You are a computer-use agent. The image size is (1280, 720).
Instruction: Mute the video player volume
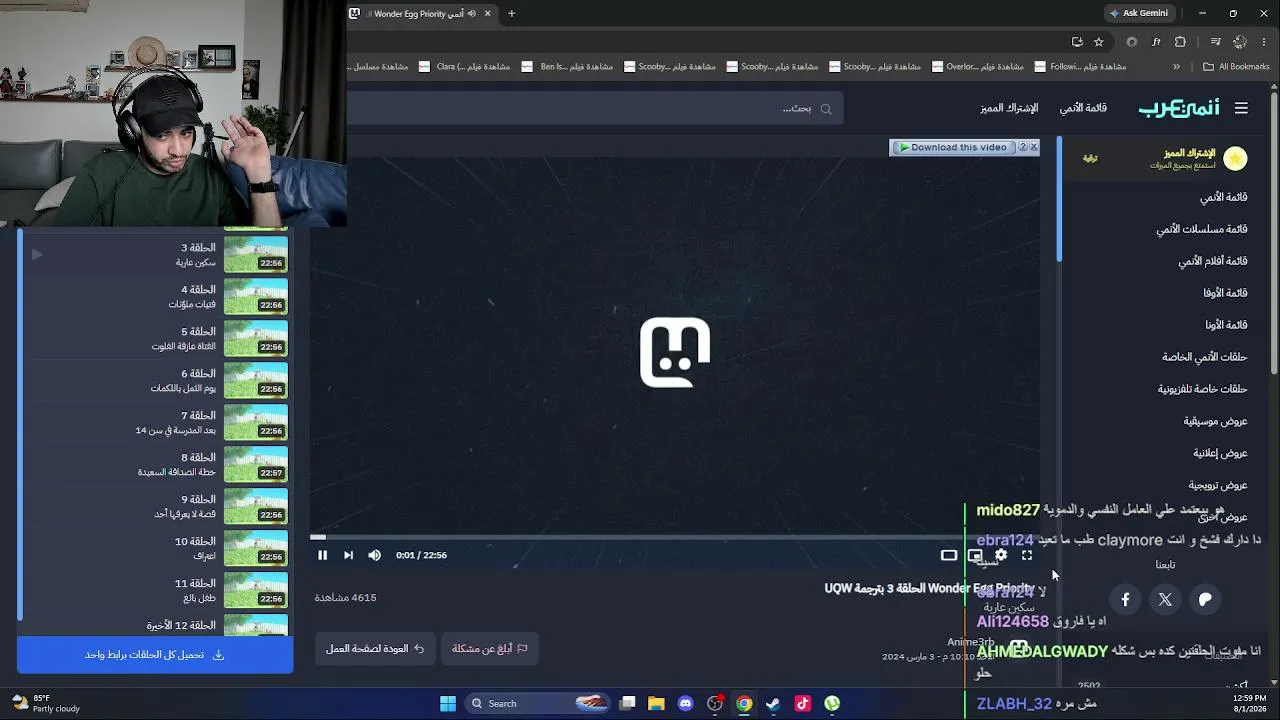click(374, 555)
